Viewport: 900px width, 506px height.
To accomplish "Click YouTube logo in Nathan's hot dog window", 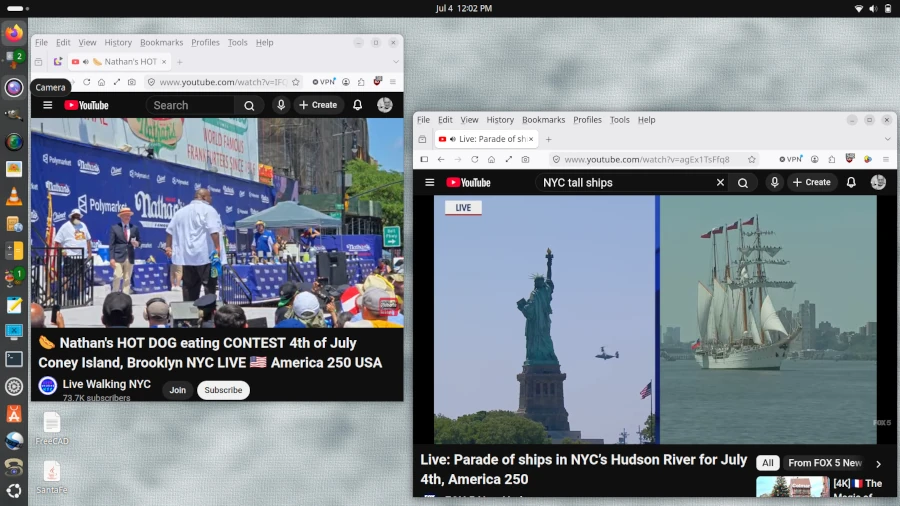I will click(87, 105).
